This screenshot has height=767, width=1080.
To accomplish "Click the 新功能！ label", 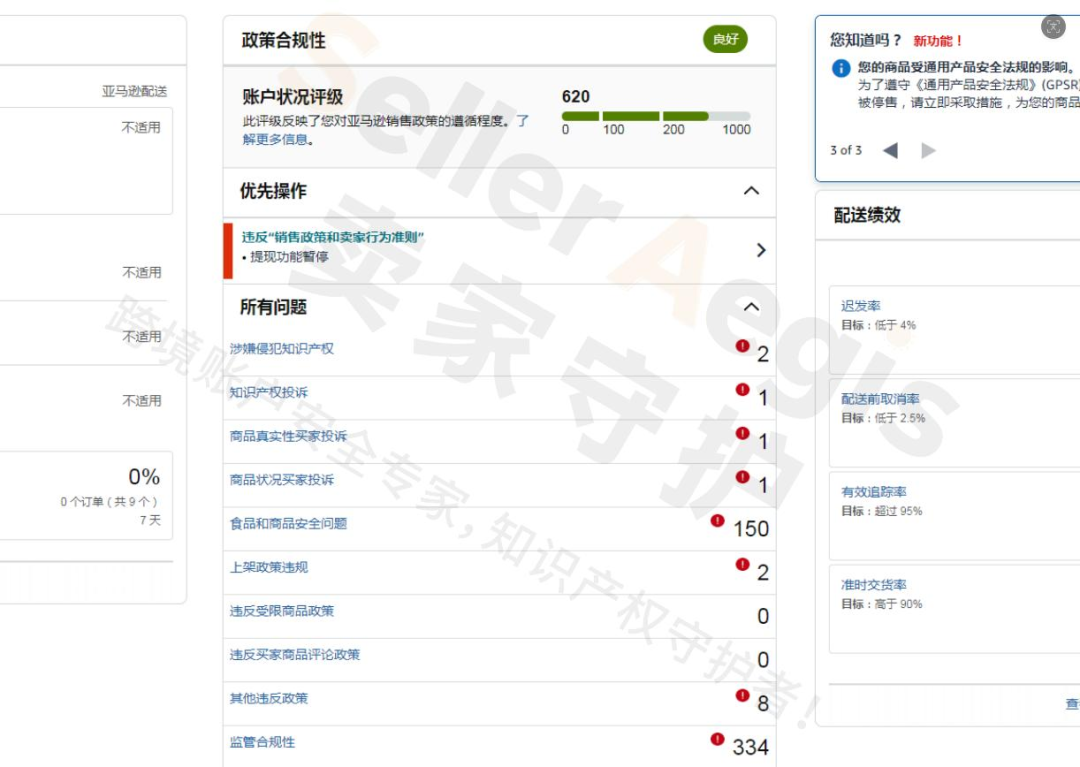I will coord(938,41).
